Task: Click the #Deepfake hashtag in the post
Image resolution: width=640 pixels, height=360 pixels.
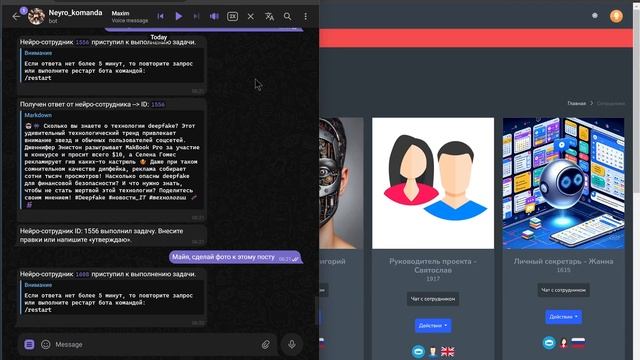Action: 90,198
